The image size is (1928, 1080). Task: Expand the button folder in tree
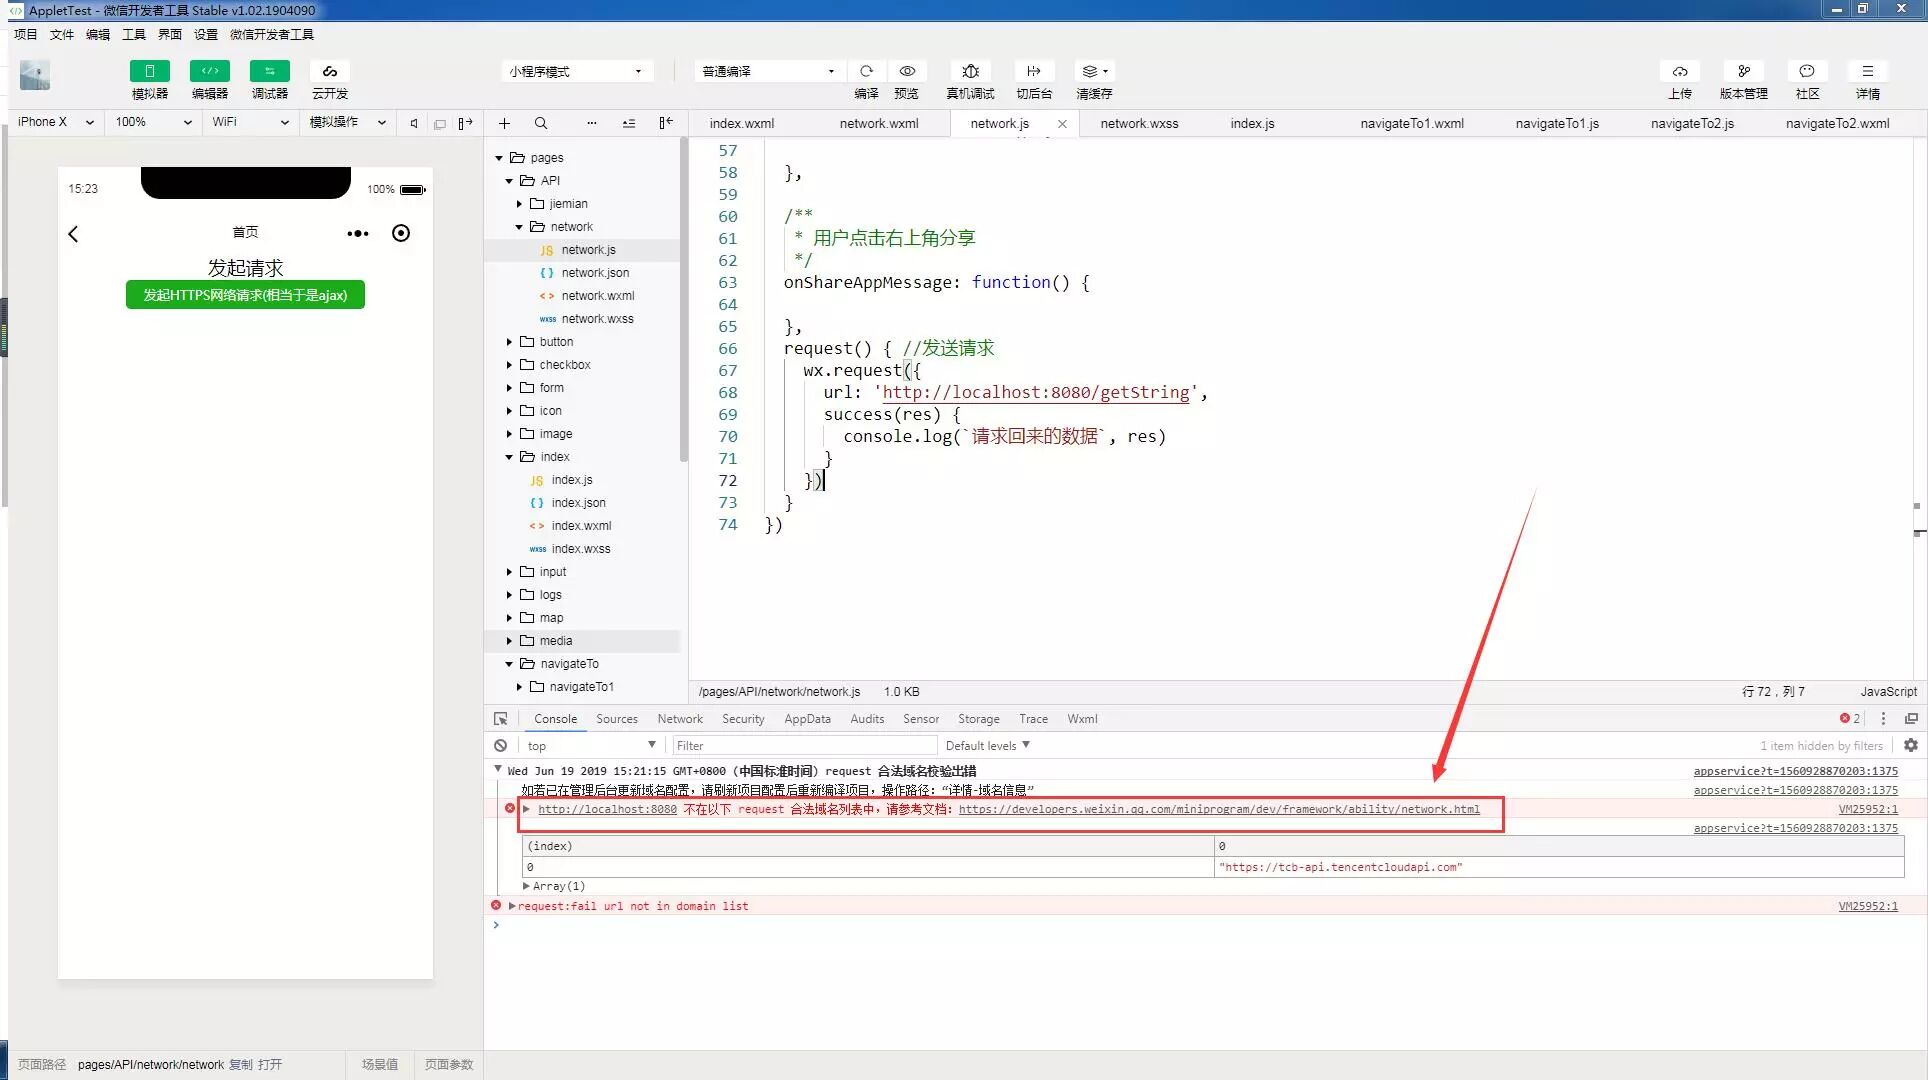pos(555,342)
